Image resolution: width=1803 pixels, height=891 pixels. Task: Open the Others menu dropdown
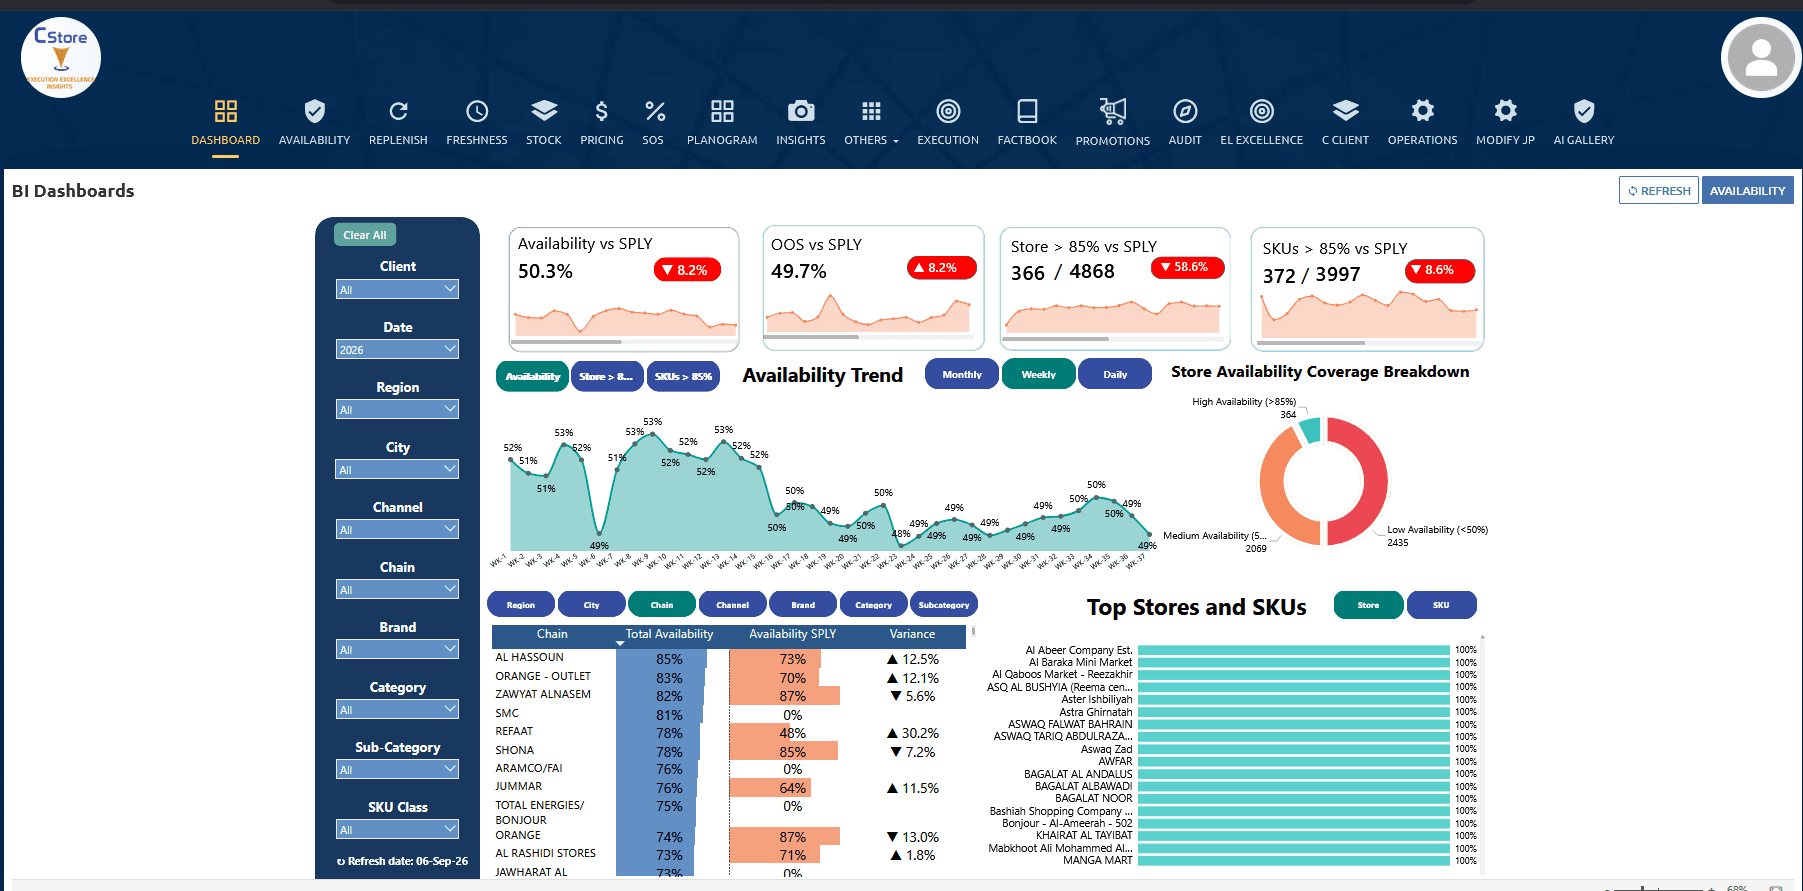(x=871, y=121)
